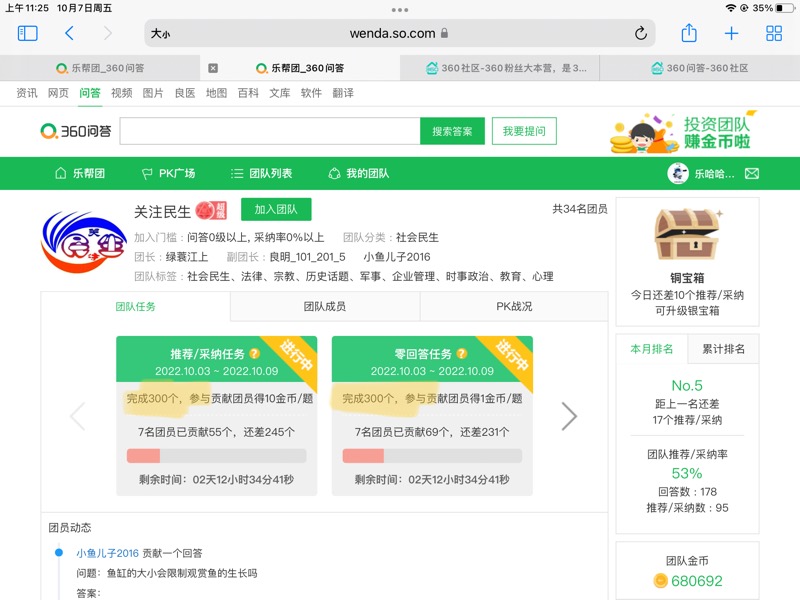This screenshot has height=600, width=800.
Task: Open the 大小 text size menu
Action: coord(160,34)
